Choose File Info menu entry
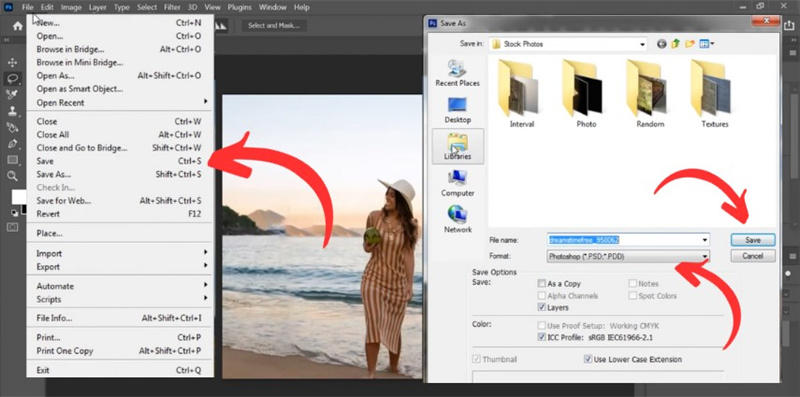Image resolution: width=800 pixels, height=397 pixels. [x=119, y=318]
